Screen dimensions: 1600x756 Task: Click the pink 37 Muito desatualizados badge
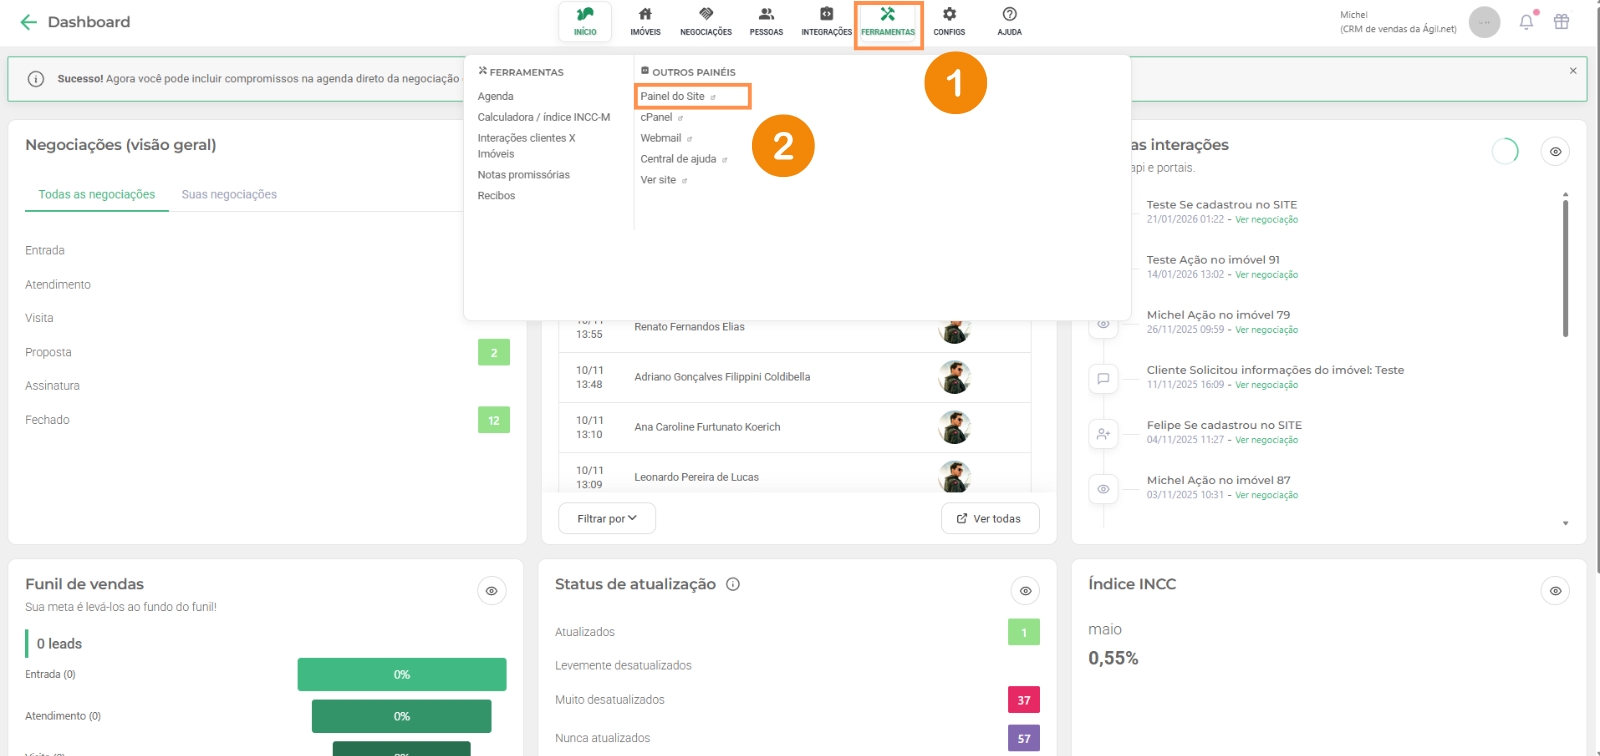pos(1023,700)
